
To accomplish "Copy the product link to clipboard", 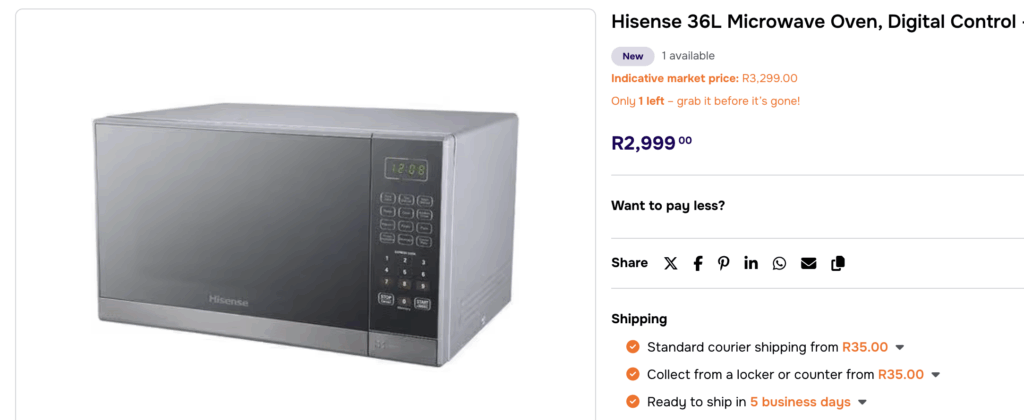I will (838, 263).
